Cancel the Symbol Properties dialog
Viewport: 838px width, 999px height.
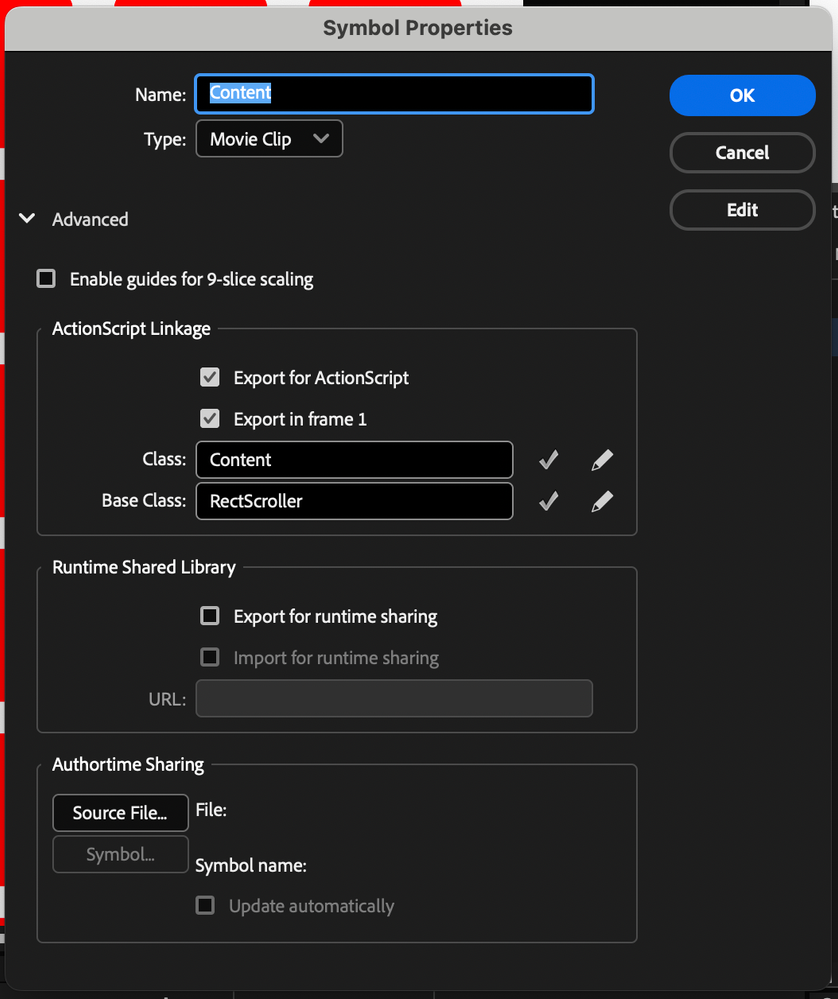(x=742, y=153)
